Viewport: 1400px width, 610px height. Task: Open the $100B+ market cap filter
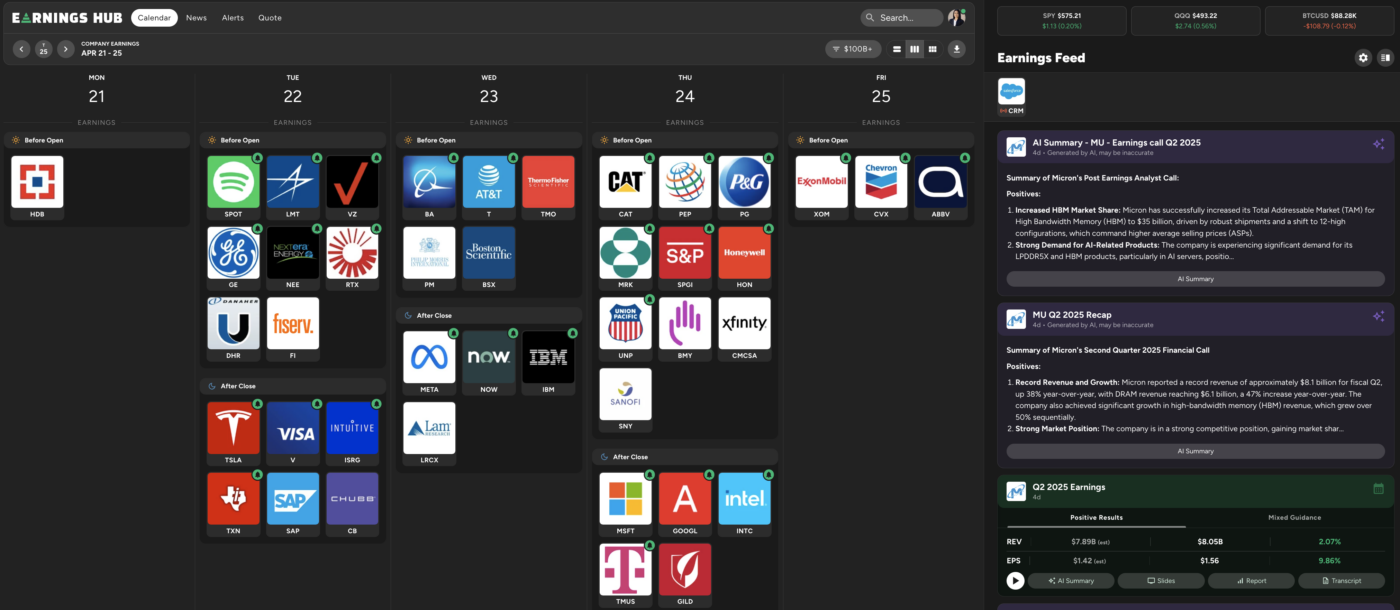pos(853,49)
